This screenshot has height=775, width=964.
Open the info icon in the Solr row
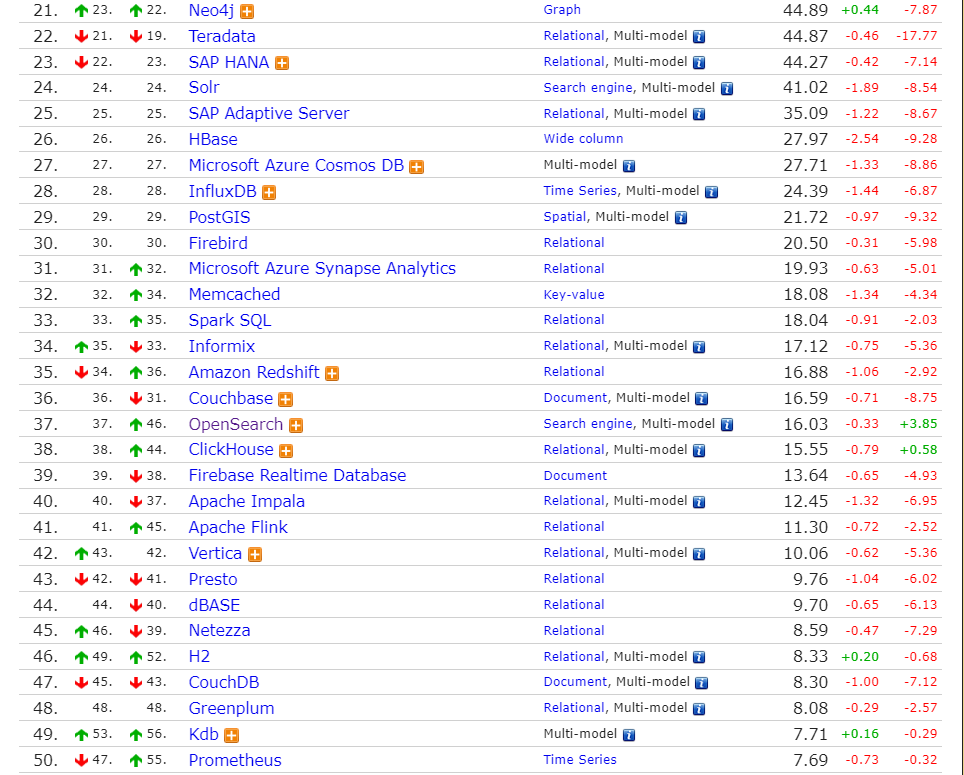pos(727,89)
